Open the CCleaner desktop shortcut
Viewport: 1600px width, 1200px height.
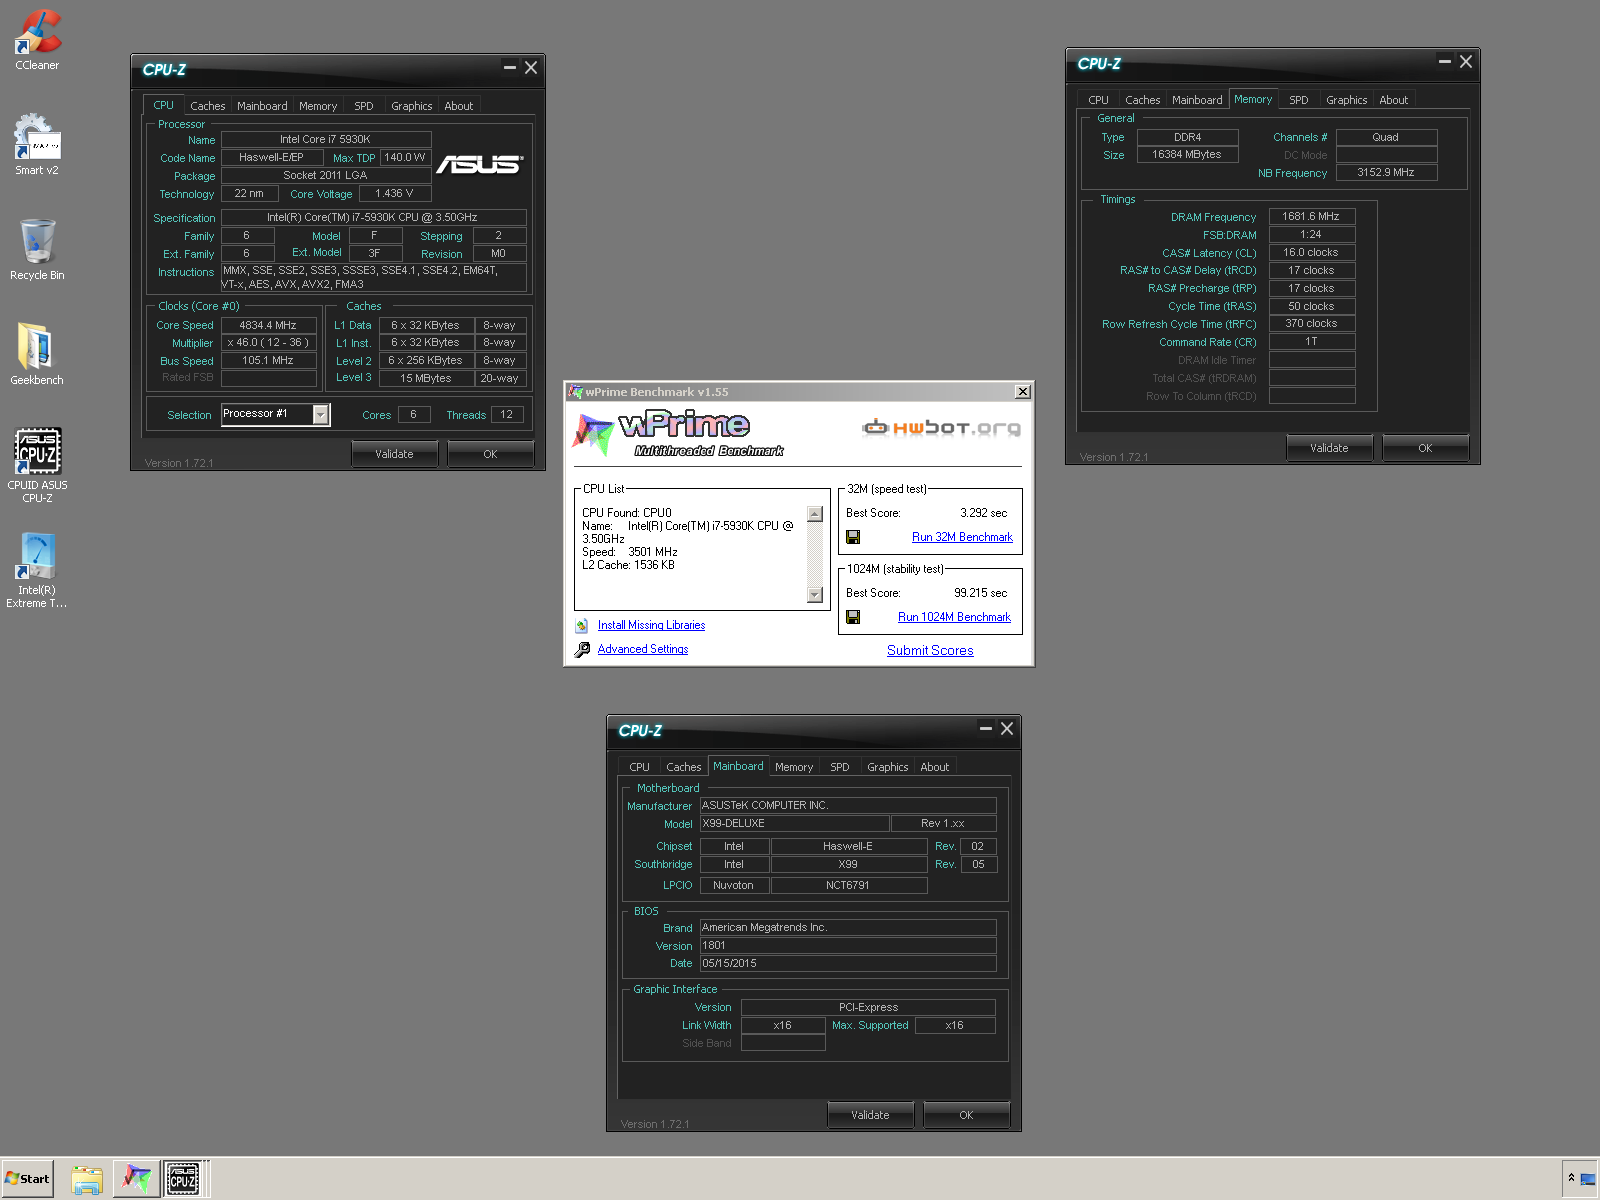coord(37,40)
